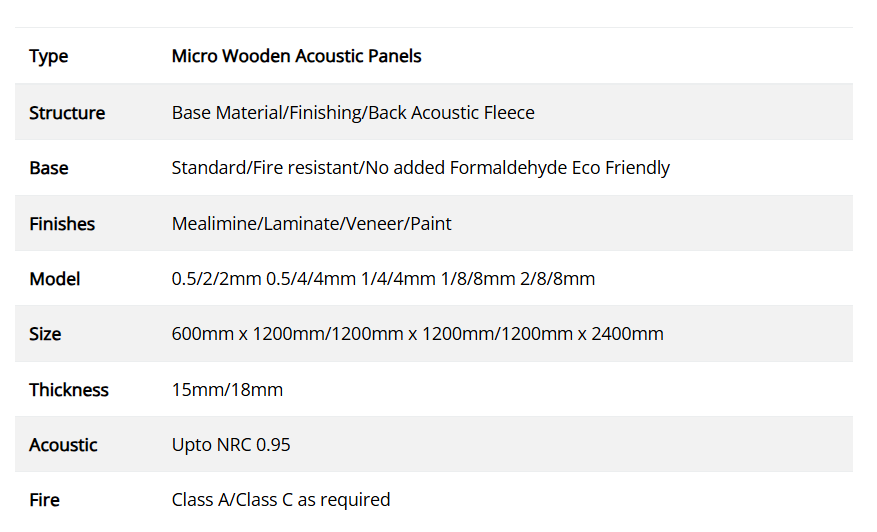Click the Model row label
Viewport: 877px width, 532px height.
point(55,279)
